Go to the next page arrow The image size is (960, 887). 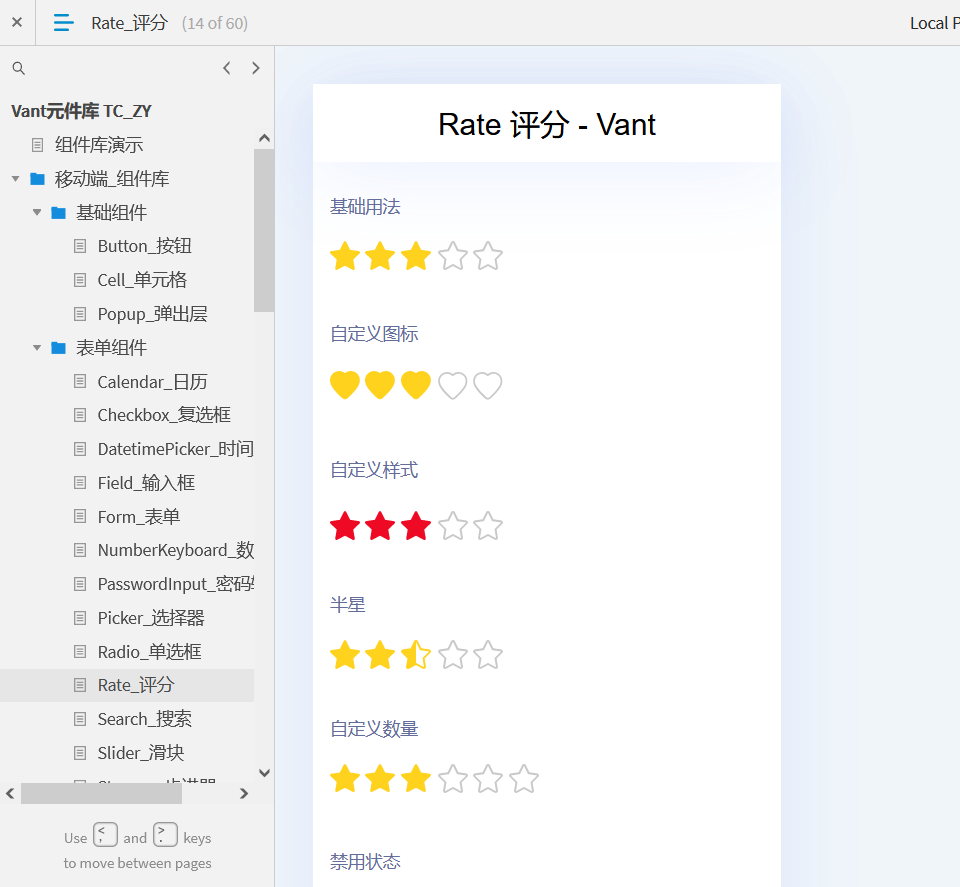256,68
